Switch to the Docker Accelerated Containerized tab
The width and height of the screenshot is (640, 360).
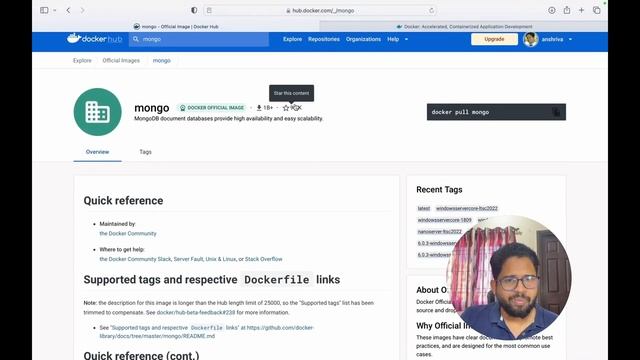[x=464, y=27]
